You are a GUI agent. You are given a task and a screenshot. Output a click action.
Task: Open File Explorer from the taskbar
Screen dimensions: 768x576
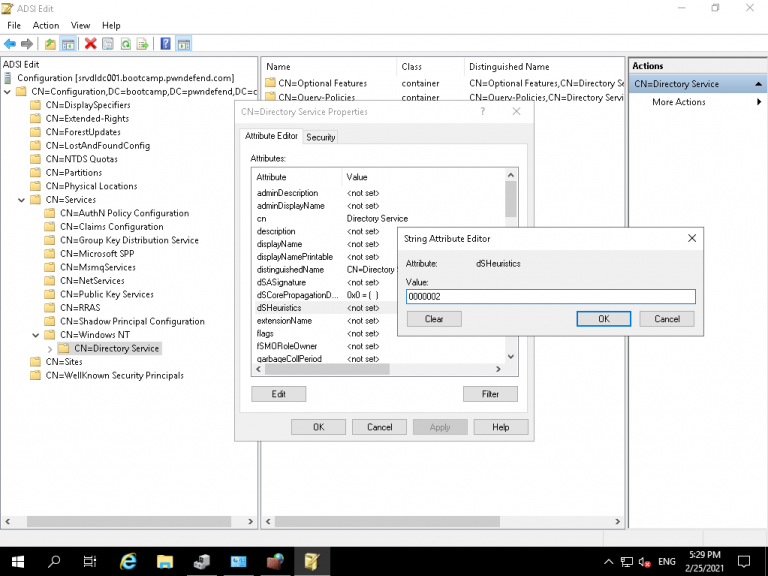click(165, 561)
